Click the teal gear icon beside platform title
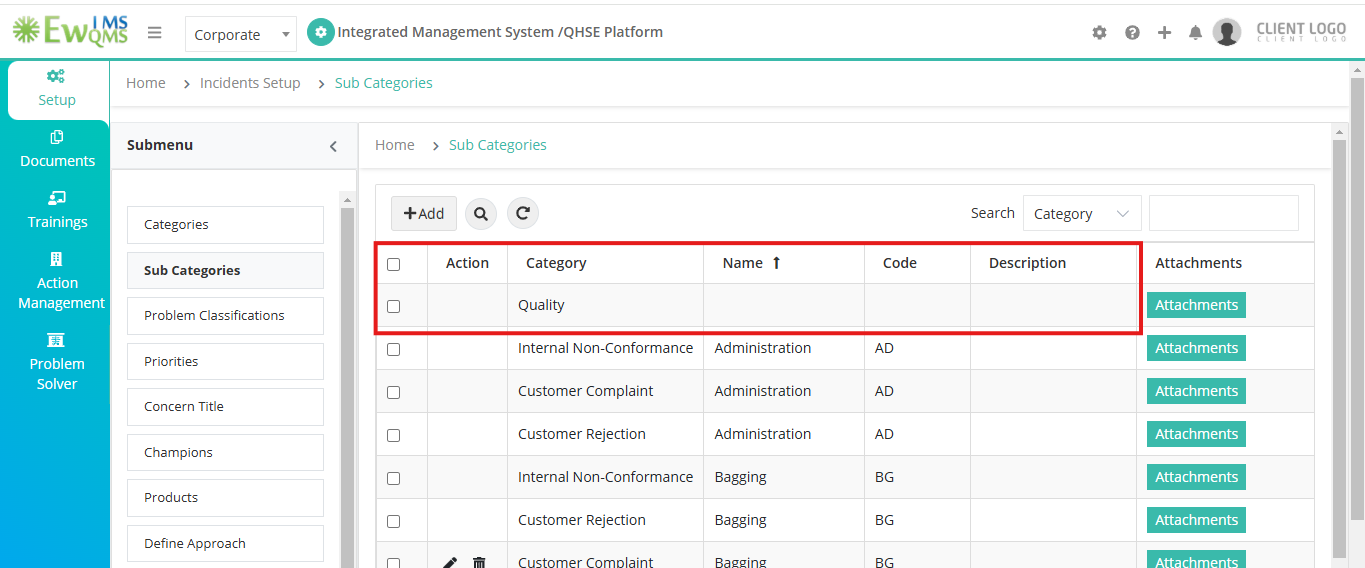 (x=320, y=32)
